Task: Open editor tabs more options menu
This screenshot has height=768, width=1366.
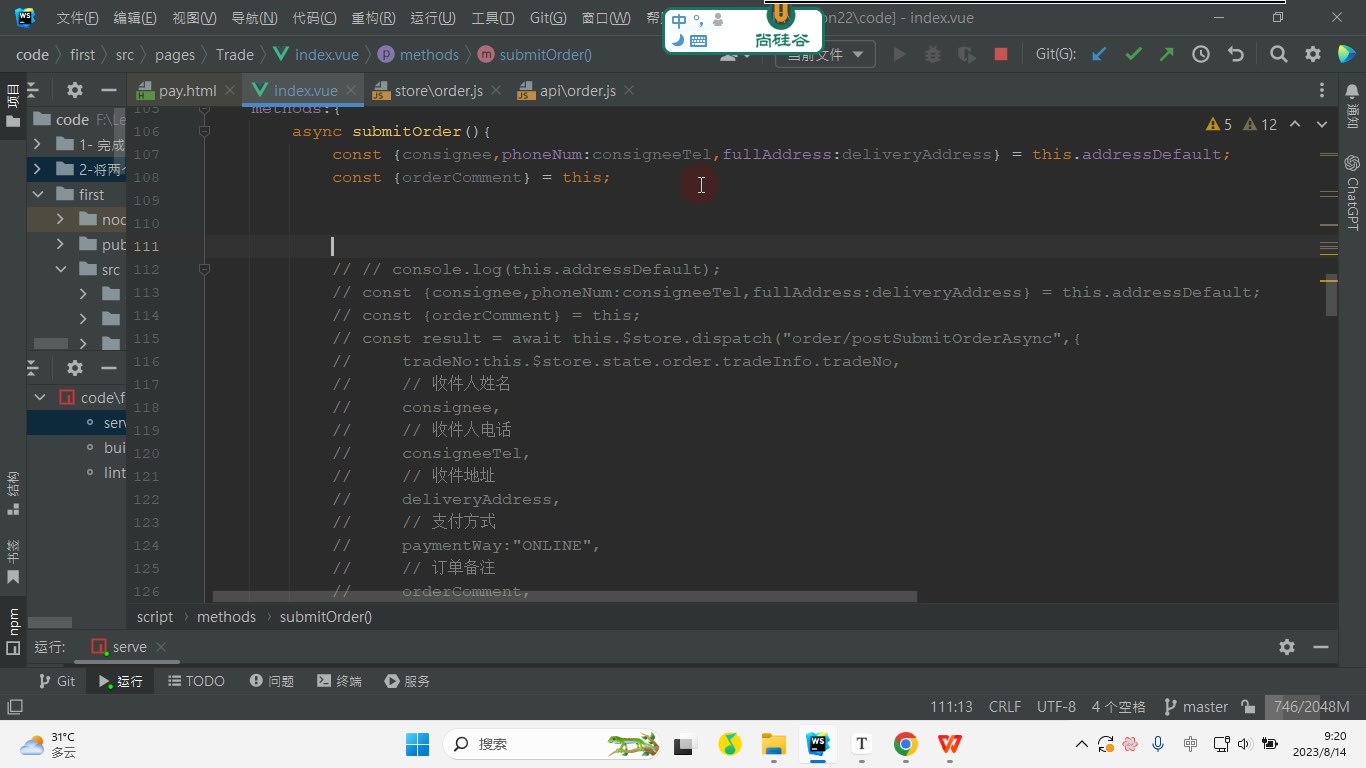Action: (1322, 90)
